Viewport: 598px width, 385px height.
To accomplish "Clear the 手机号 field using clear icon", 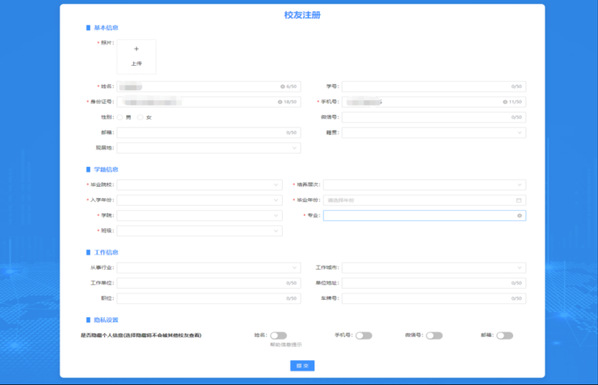I will [505, 102].
